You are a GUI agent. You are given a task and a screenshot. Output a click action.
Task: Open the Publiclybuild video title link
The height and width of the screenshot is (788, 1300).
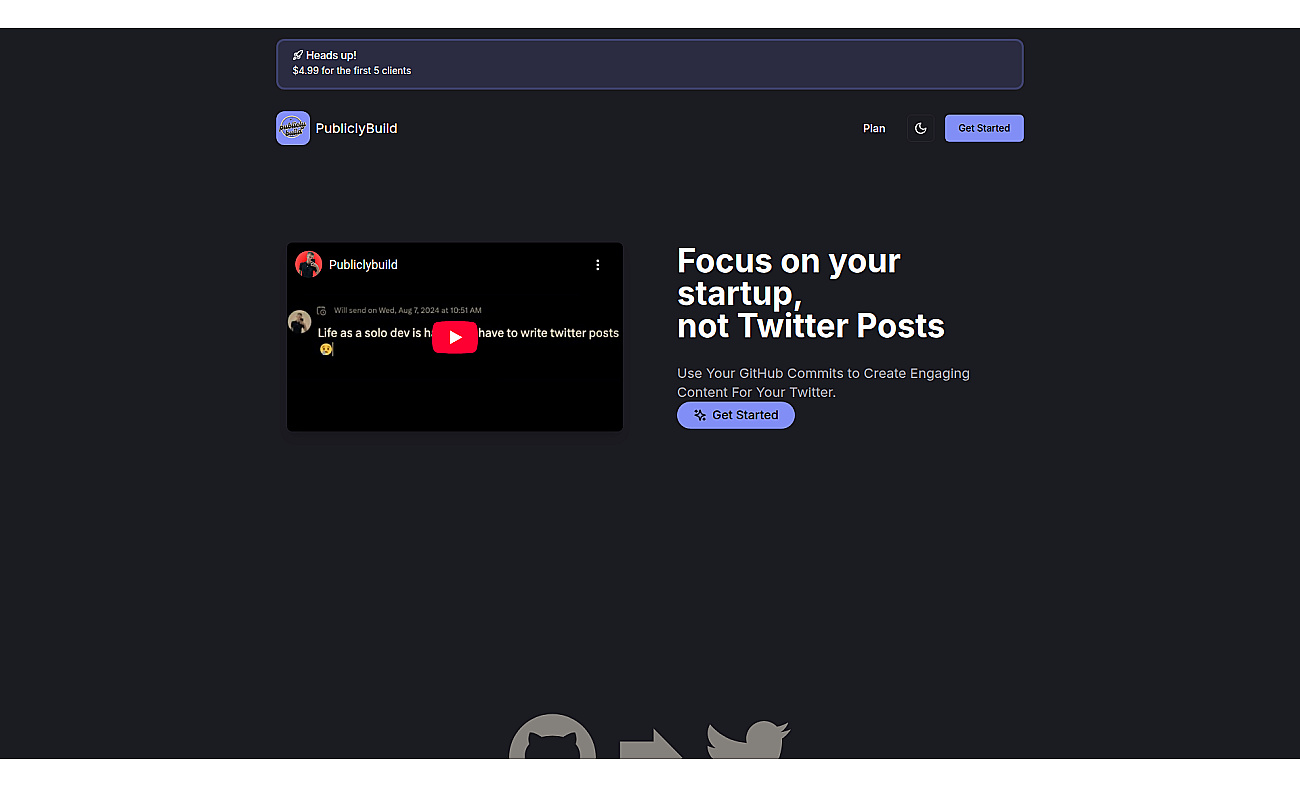[x=363, y=265]
